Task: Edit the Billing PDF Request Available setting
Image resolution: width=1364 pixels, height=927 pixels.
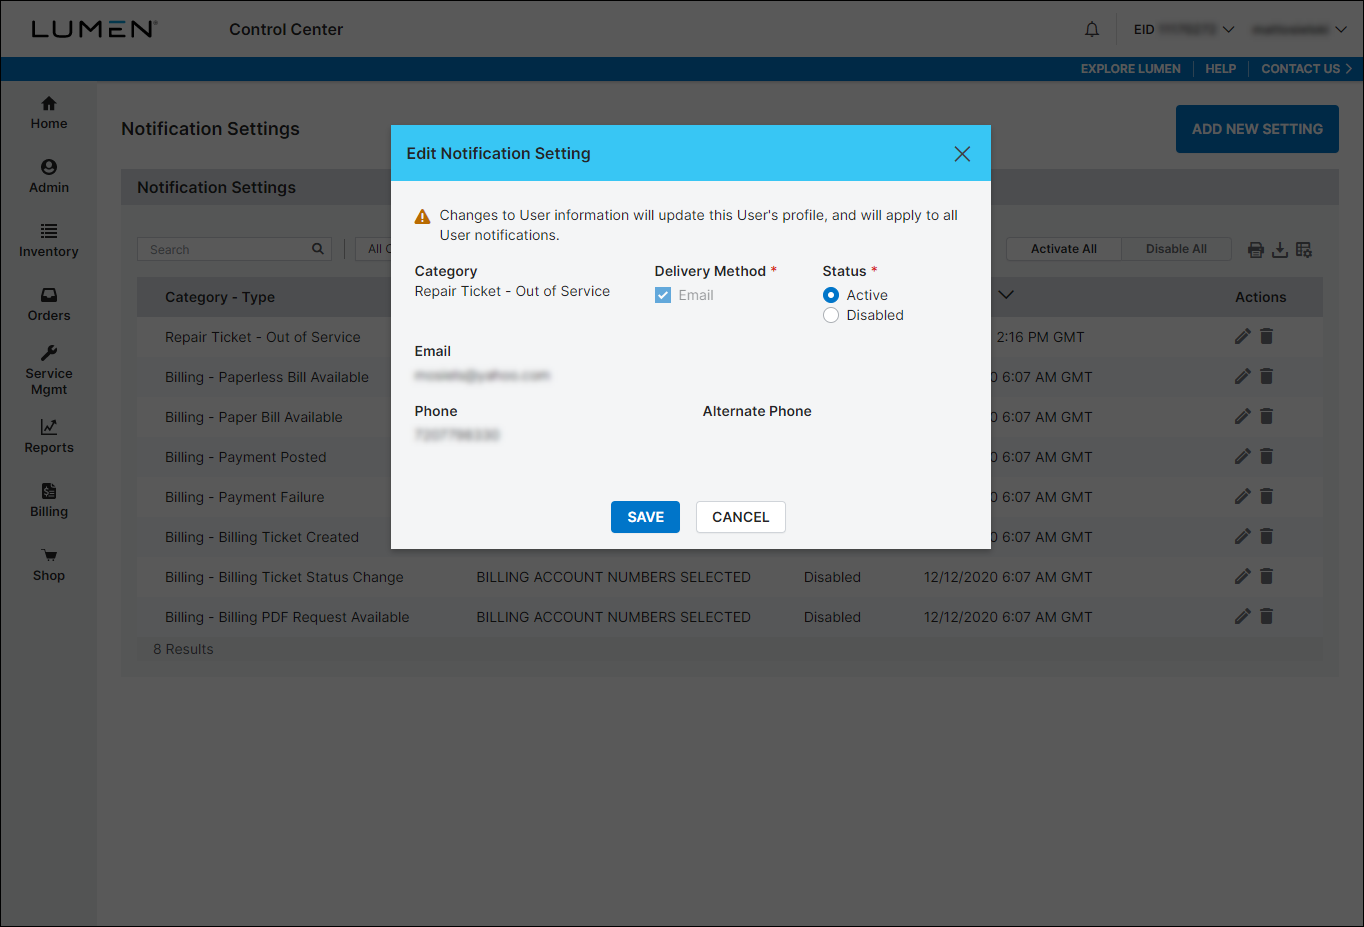Action: [1243, 617]
